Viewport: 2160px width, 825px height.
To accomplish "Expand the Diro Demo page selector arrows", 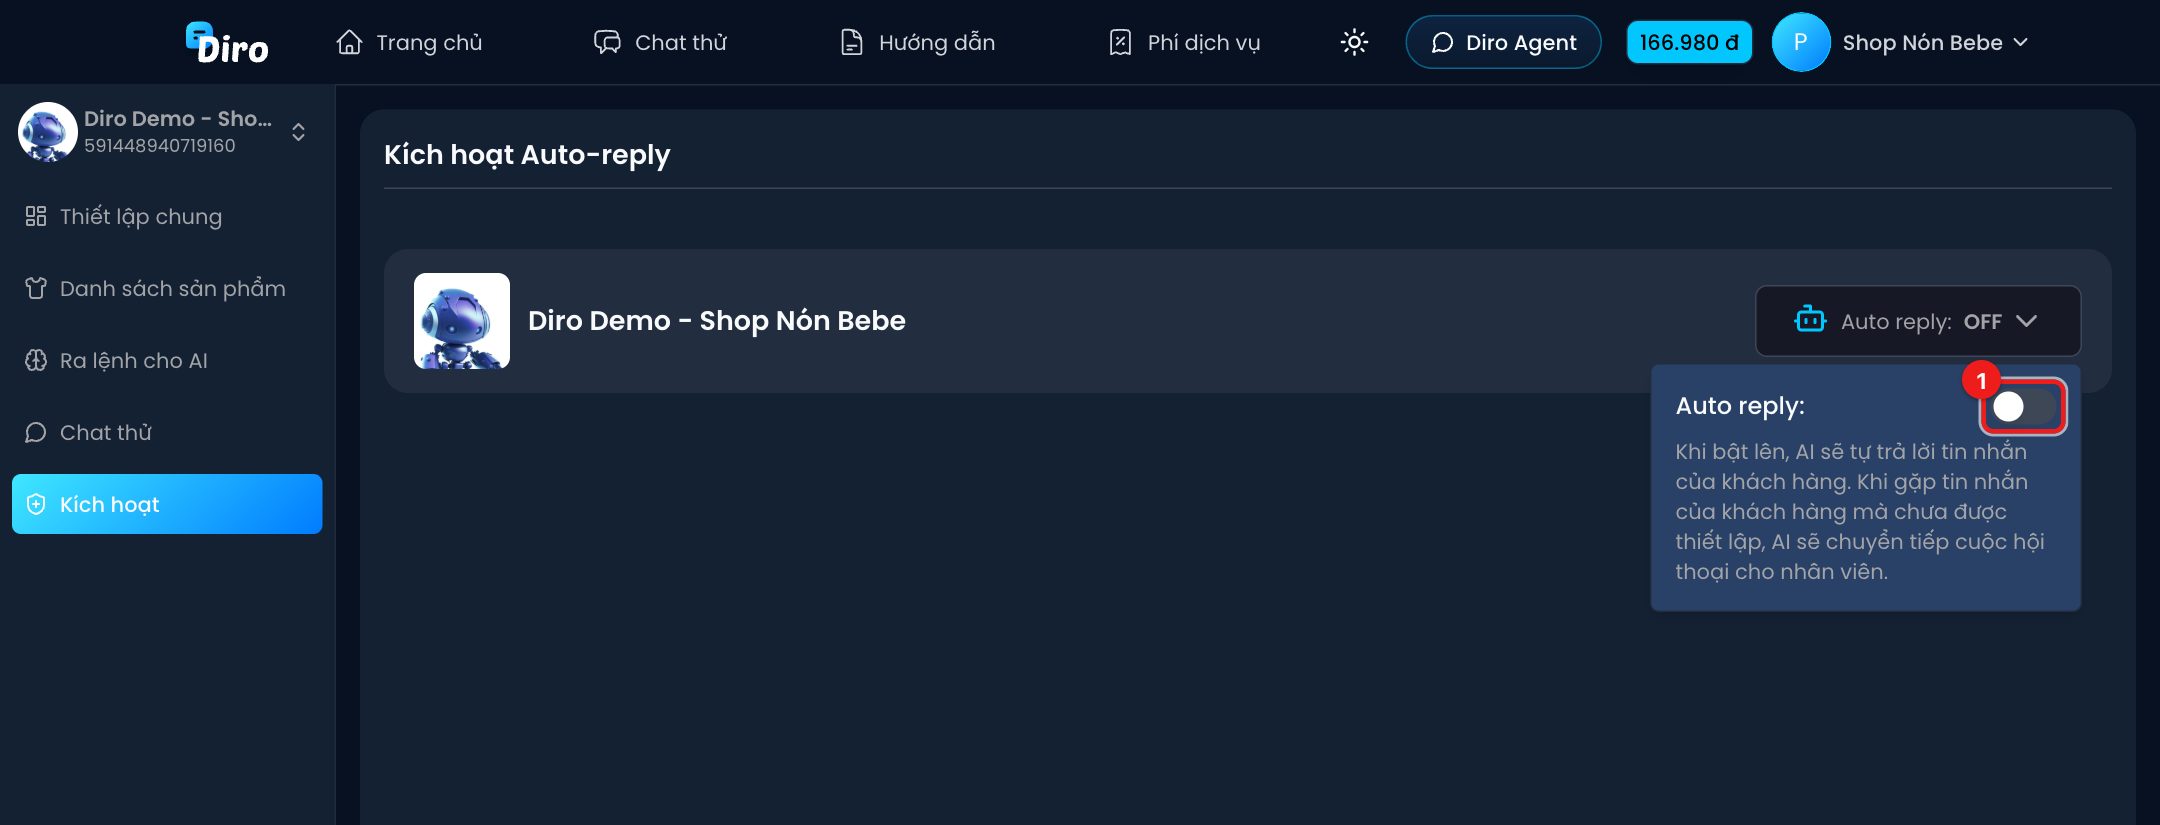I will pos(298,132).
